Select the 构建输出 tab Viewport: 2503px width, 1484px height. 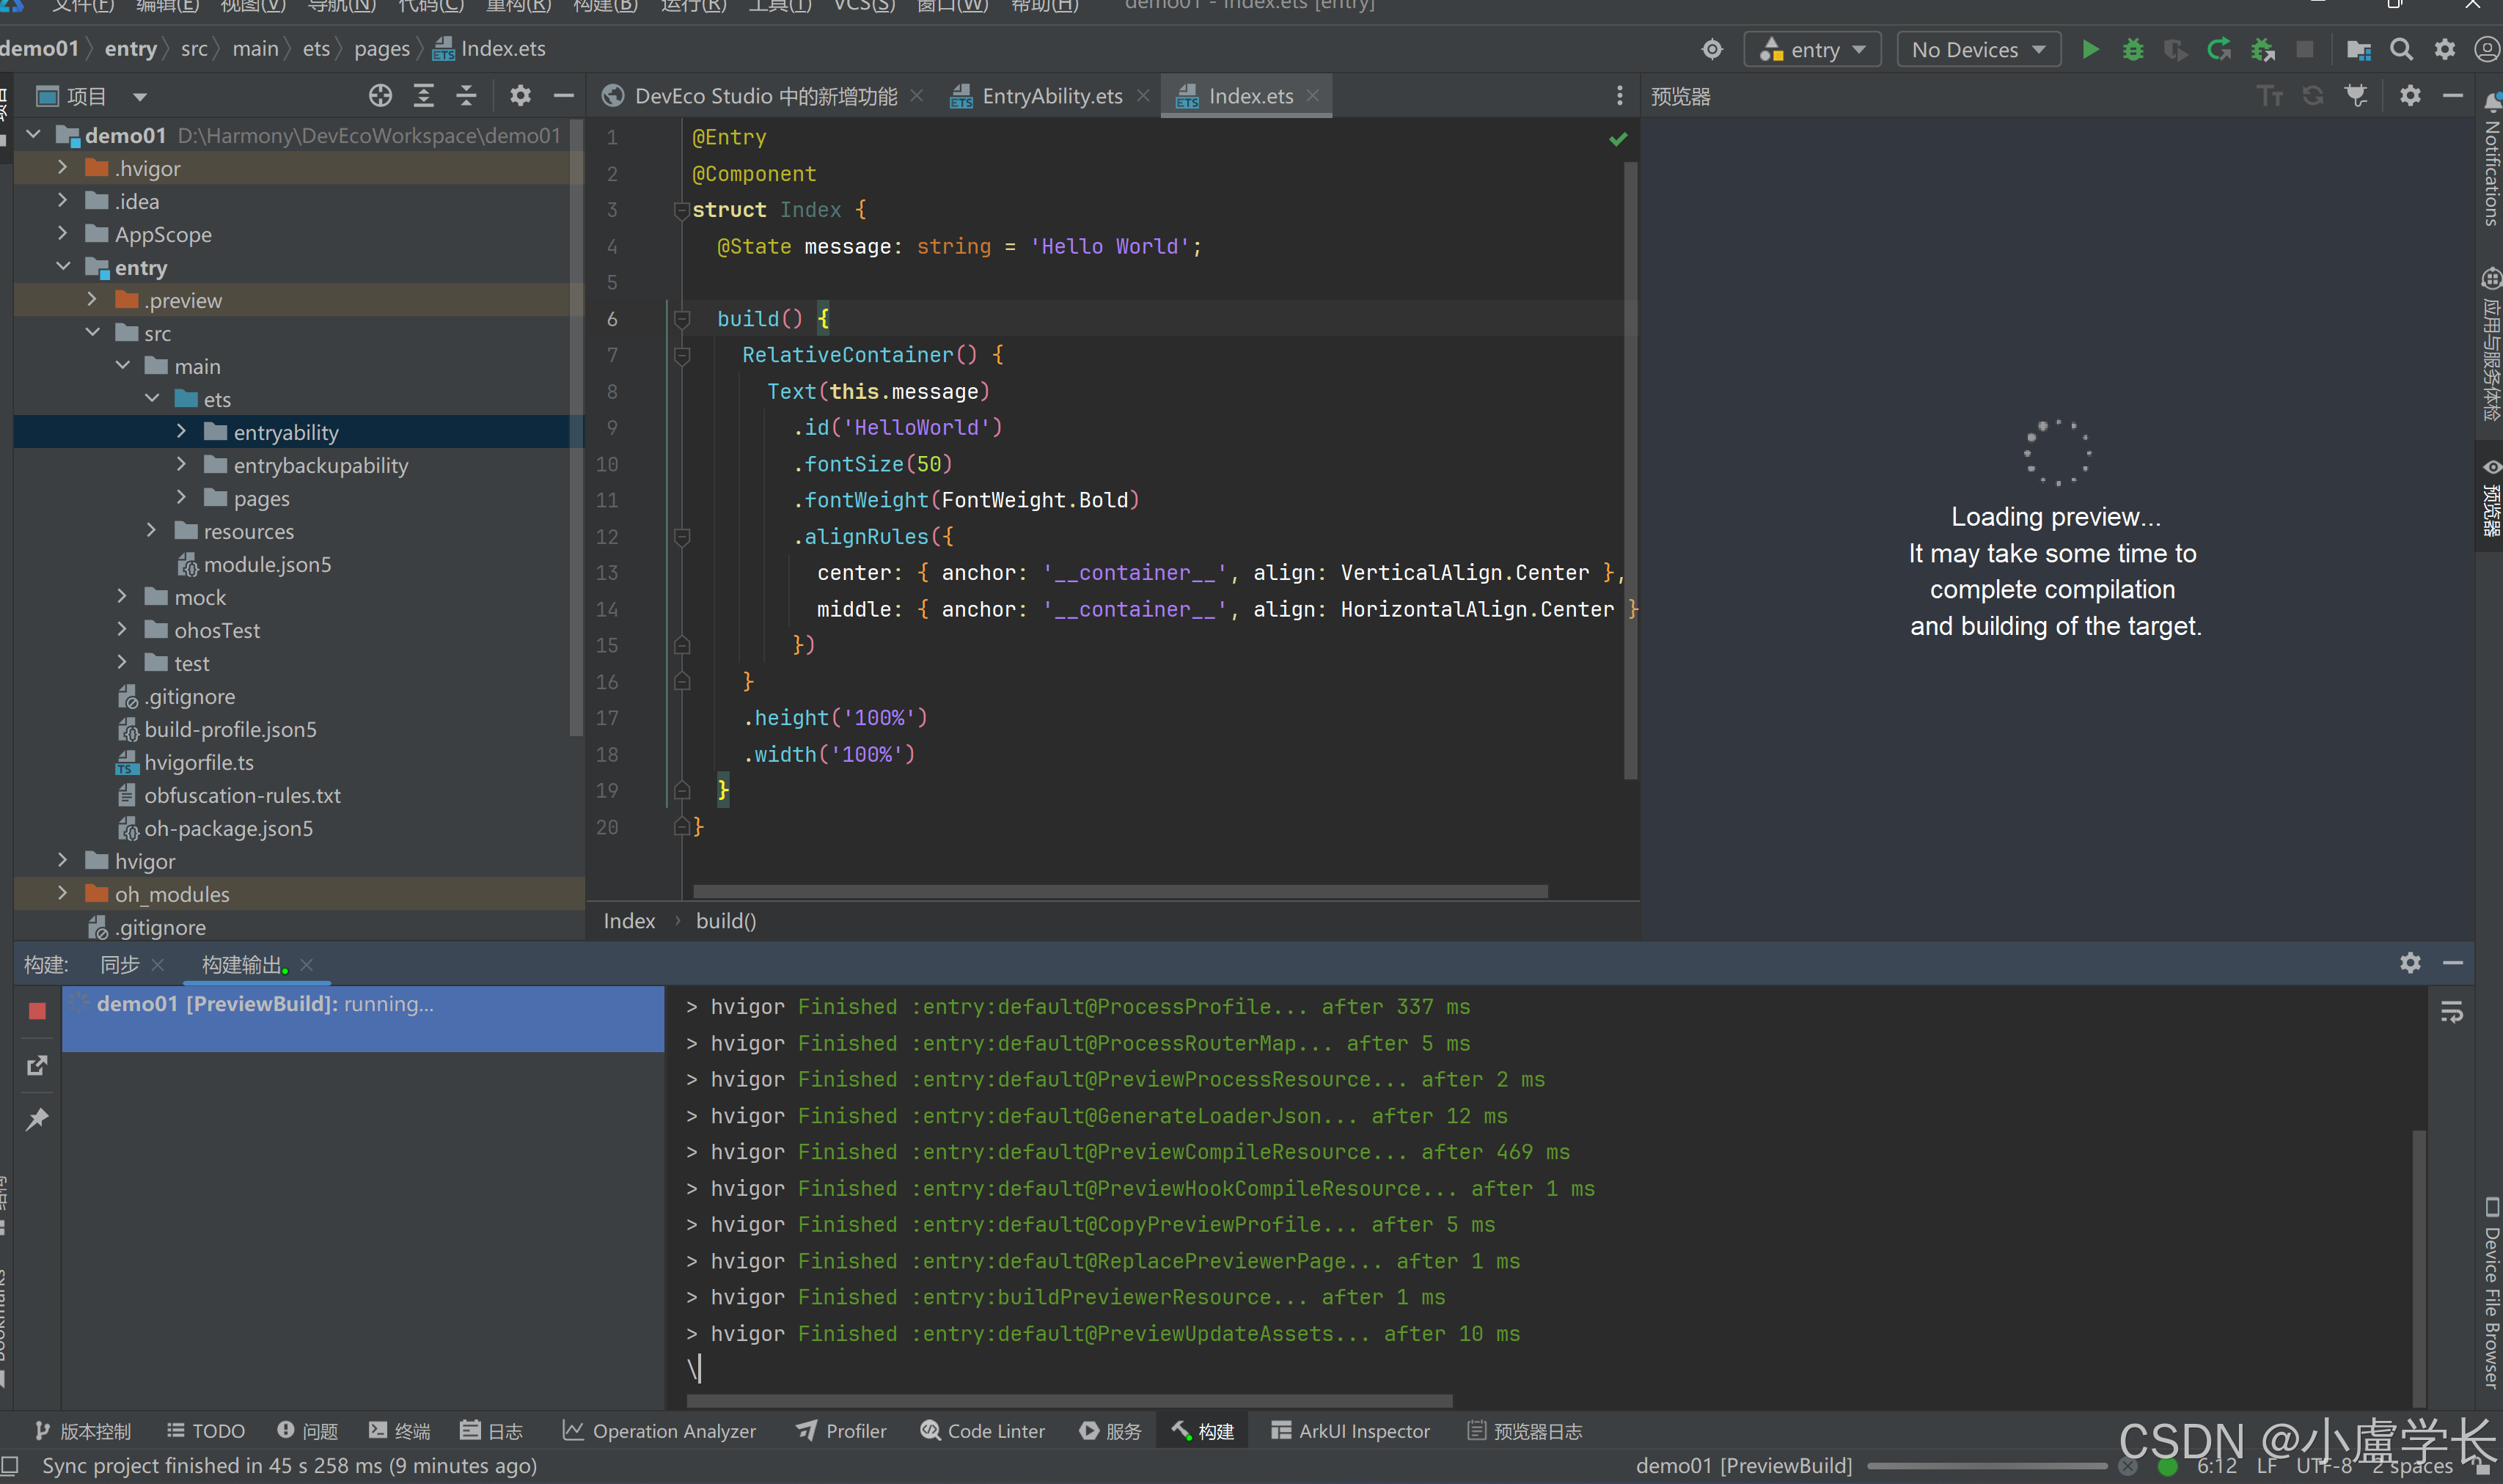click(243, 964)
